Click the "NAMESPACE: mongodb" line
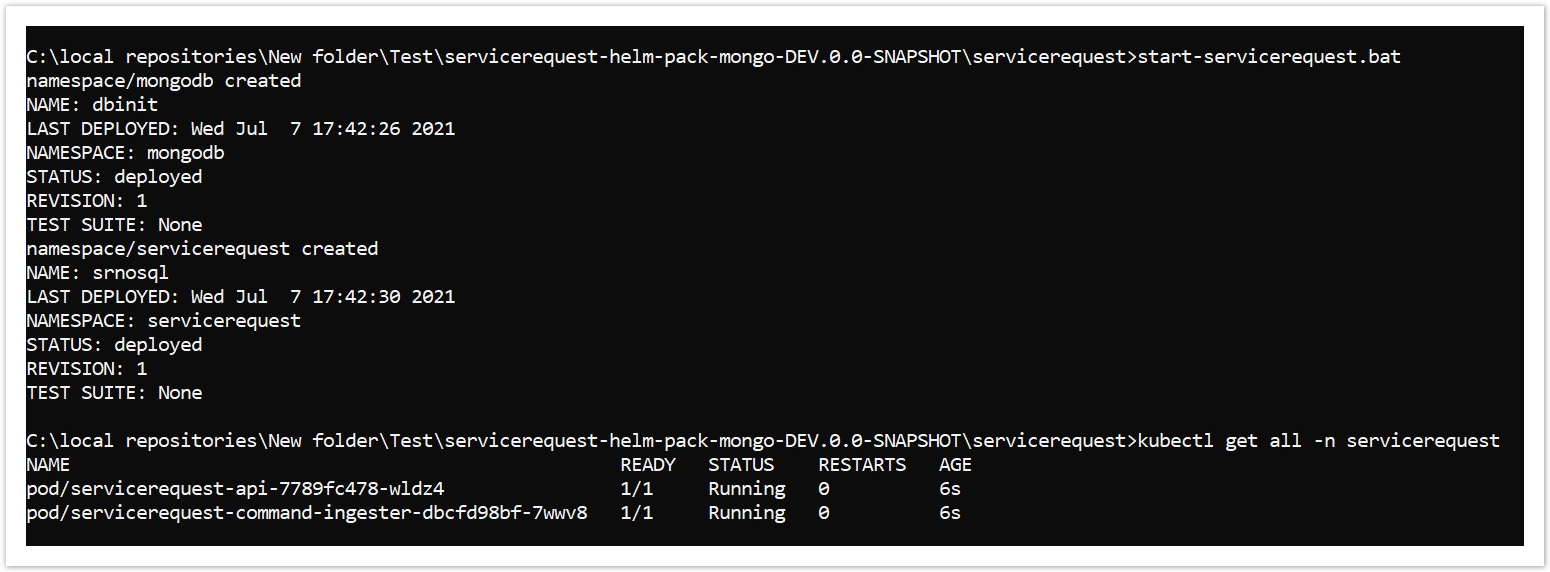 pos(125,153)
